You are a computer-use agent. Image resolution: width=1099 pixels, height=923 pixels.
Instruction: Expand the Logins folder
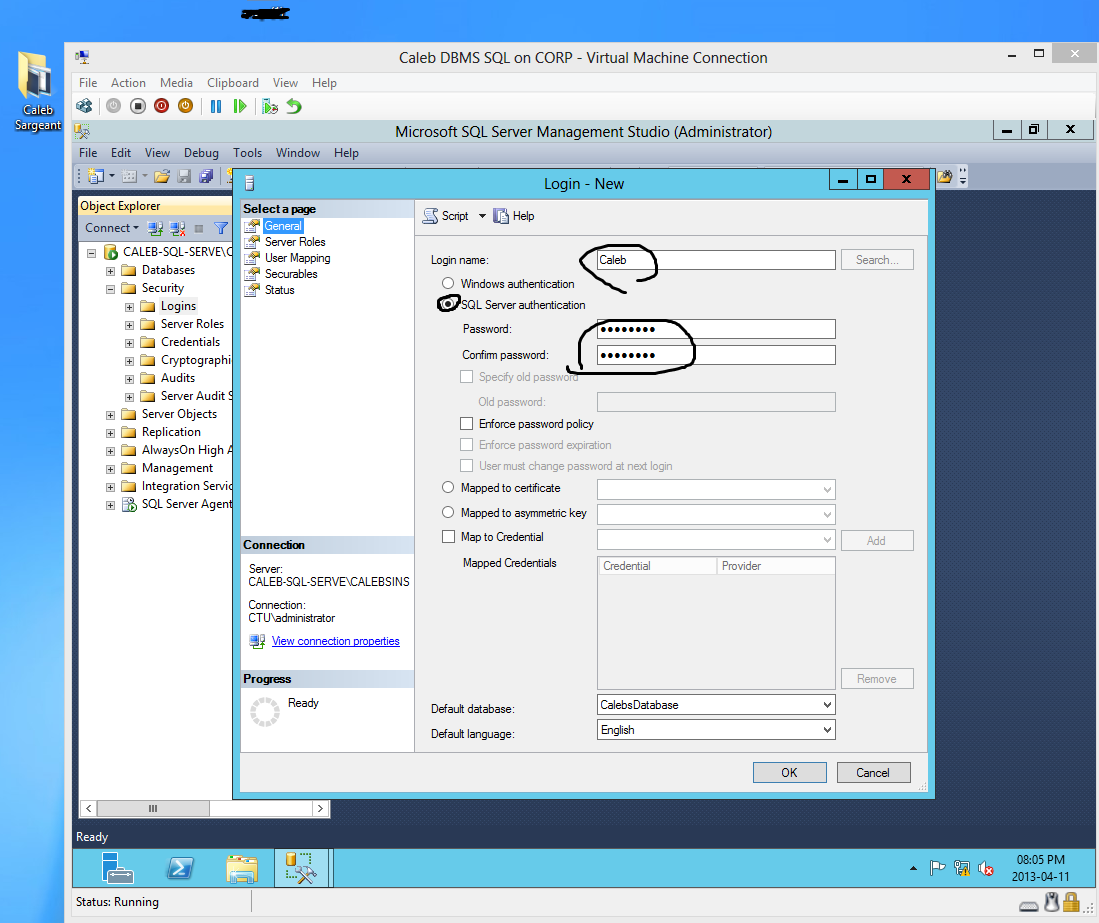point(130,307)
